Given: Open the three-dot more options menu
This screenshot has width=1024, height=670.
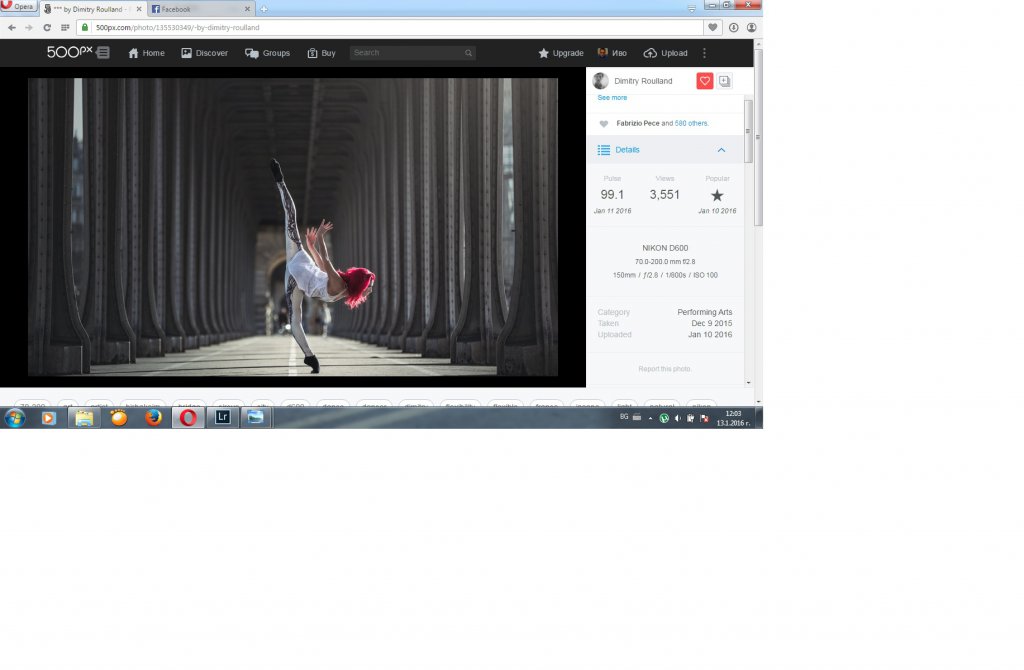Looking at the screenshot, I should tap(704, 53).
